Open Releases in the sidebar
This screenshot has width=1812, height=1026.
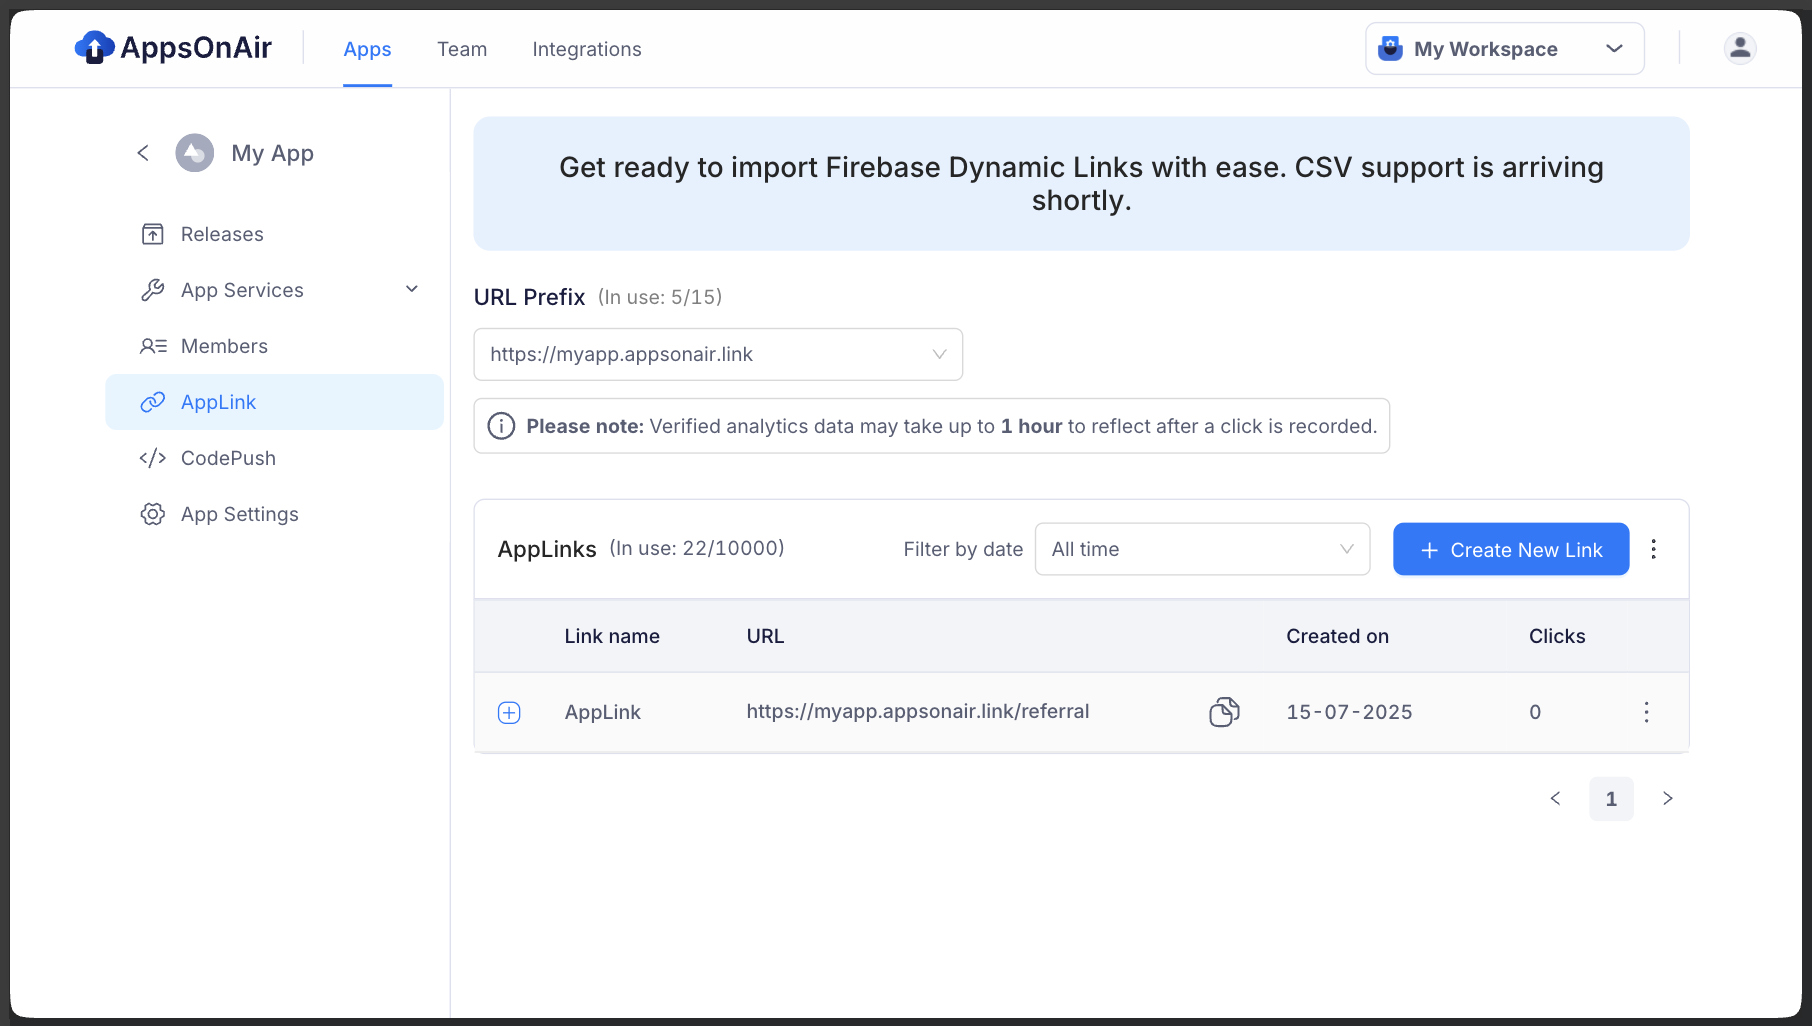click(x=274, y=234)
